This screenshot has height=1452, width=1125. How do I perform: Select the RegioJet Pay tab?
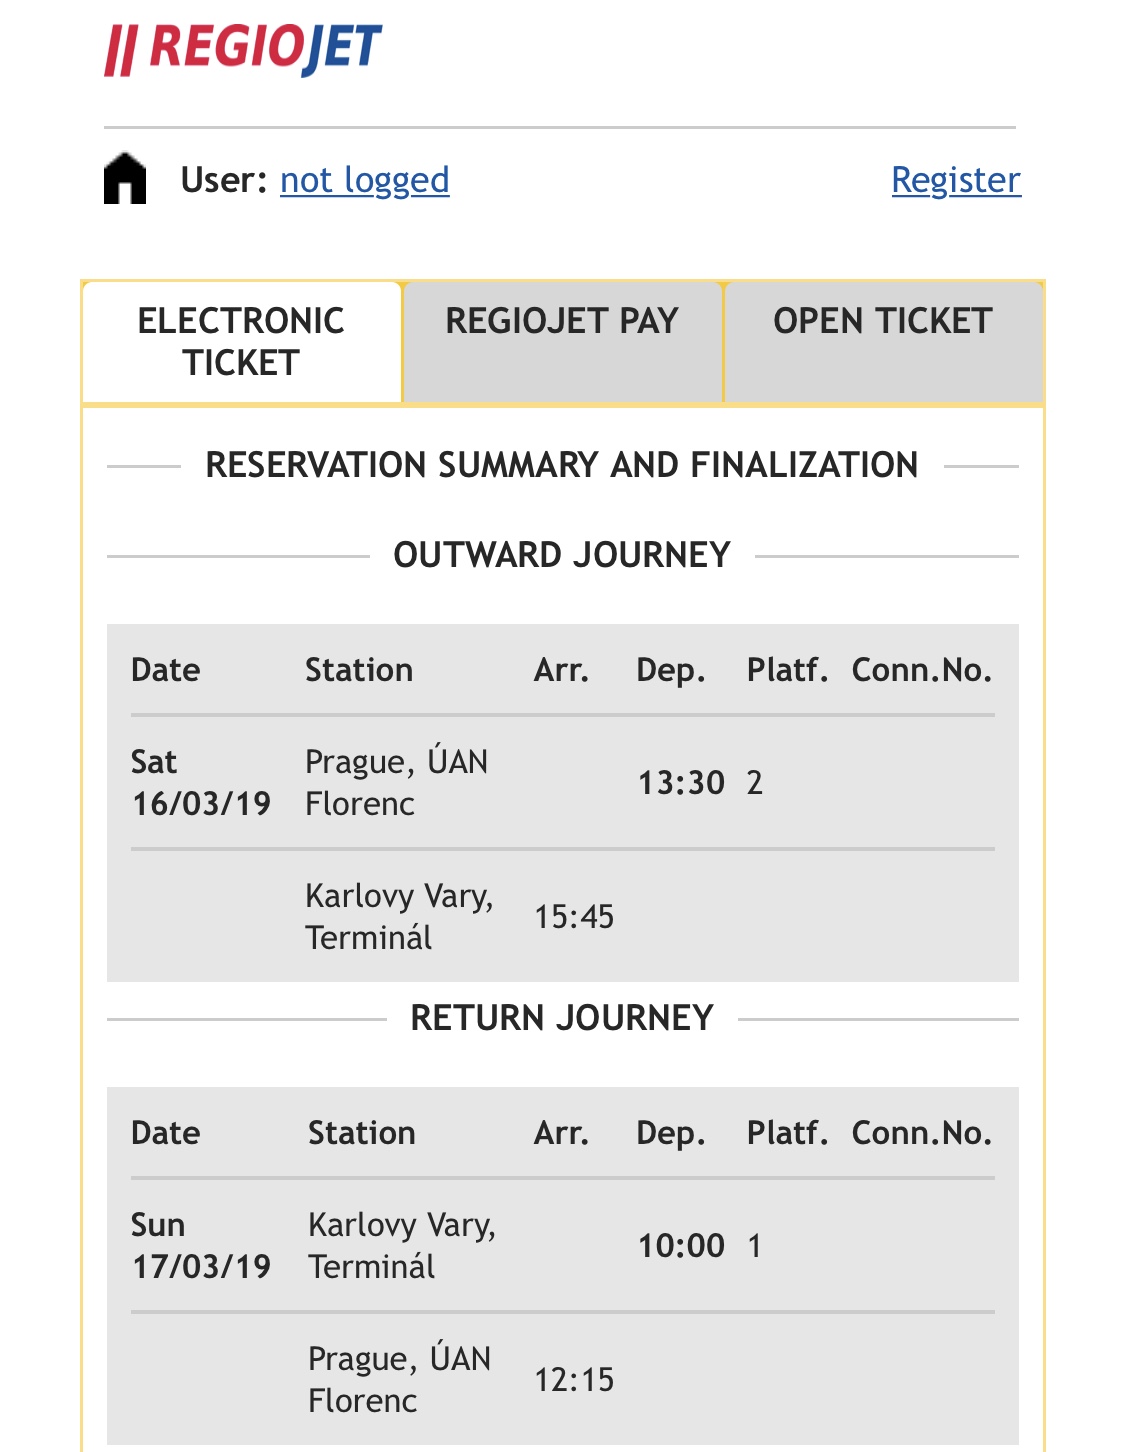562,342
